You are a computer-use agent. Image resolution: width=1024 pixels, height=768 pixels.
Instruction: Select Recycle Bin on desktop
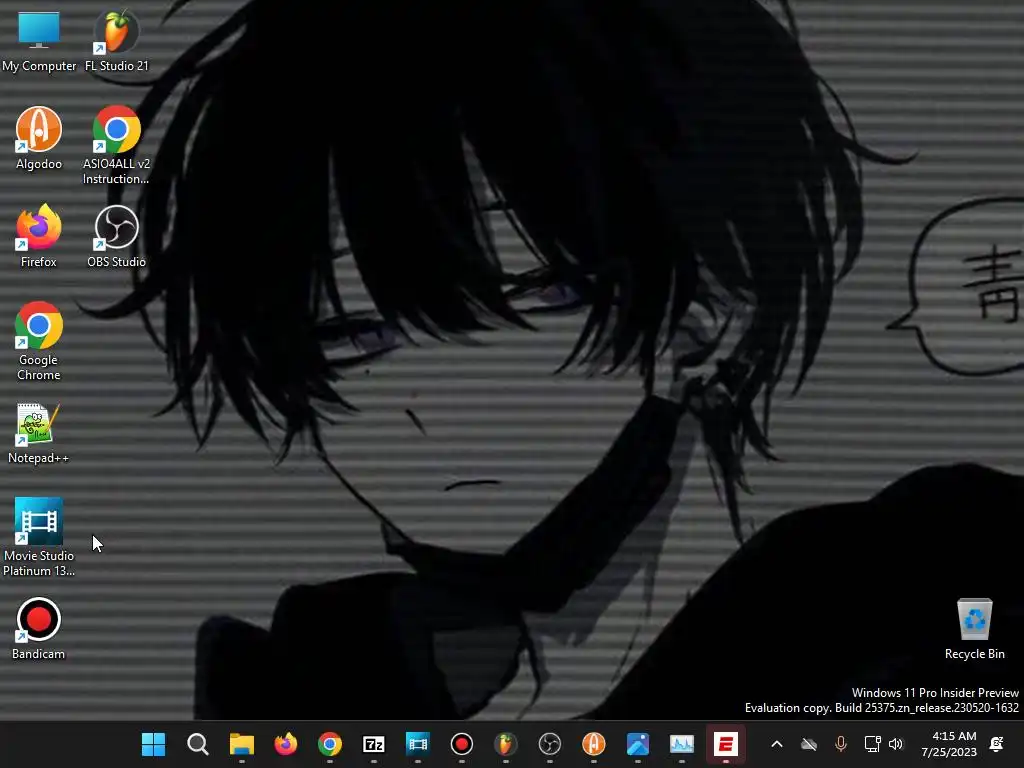point(974,628)
